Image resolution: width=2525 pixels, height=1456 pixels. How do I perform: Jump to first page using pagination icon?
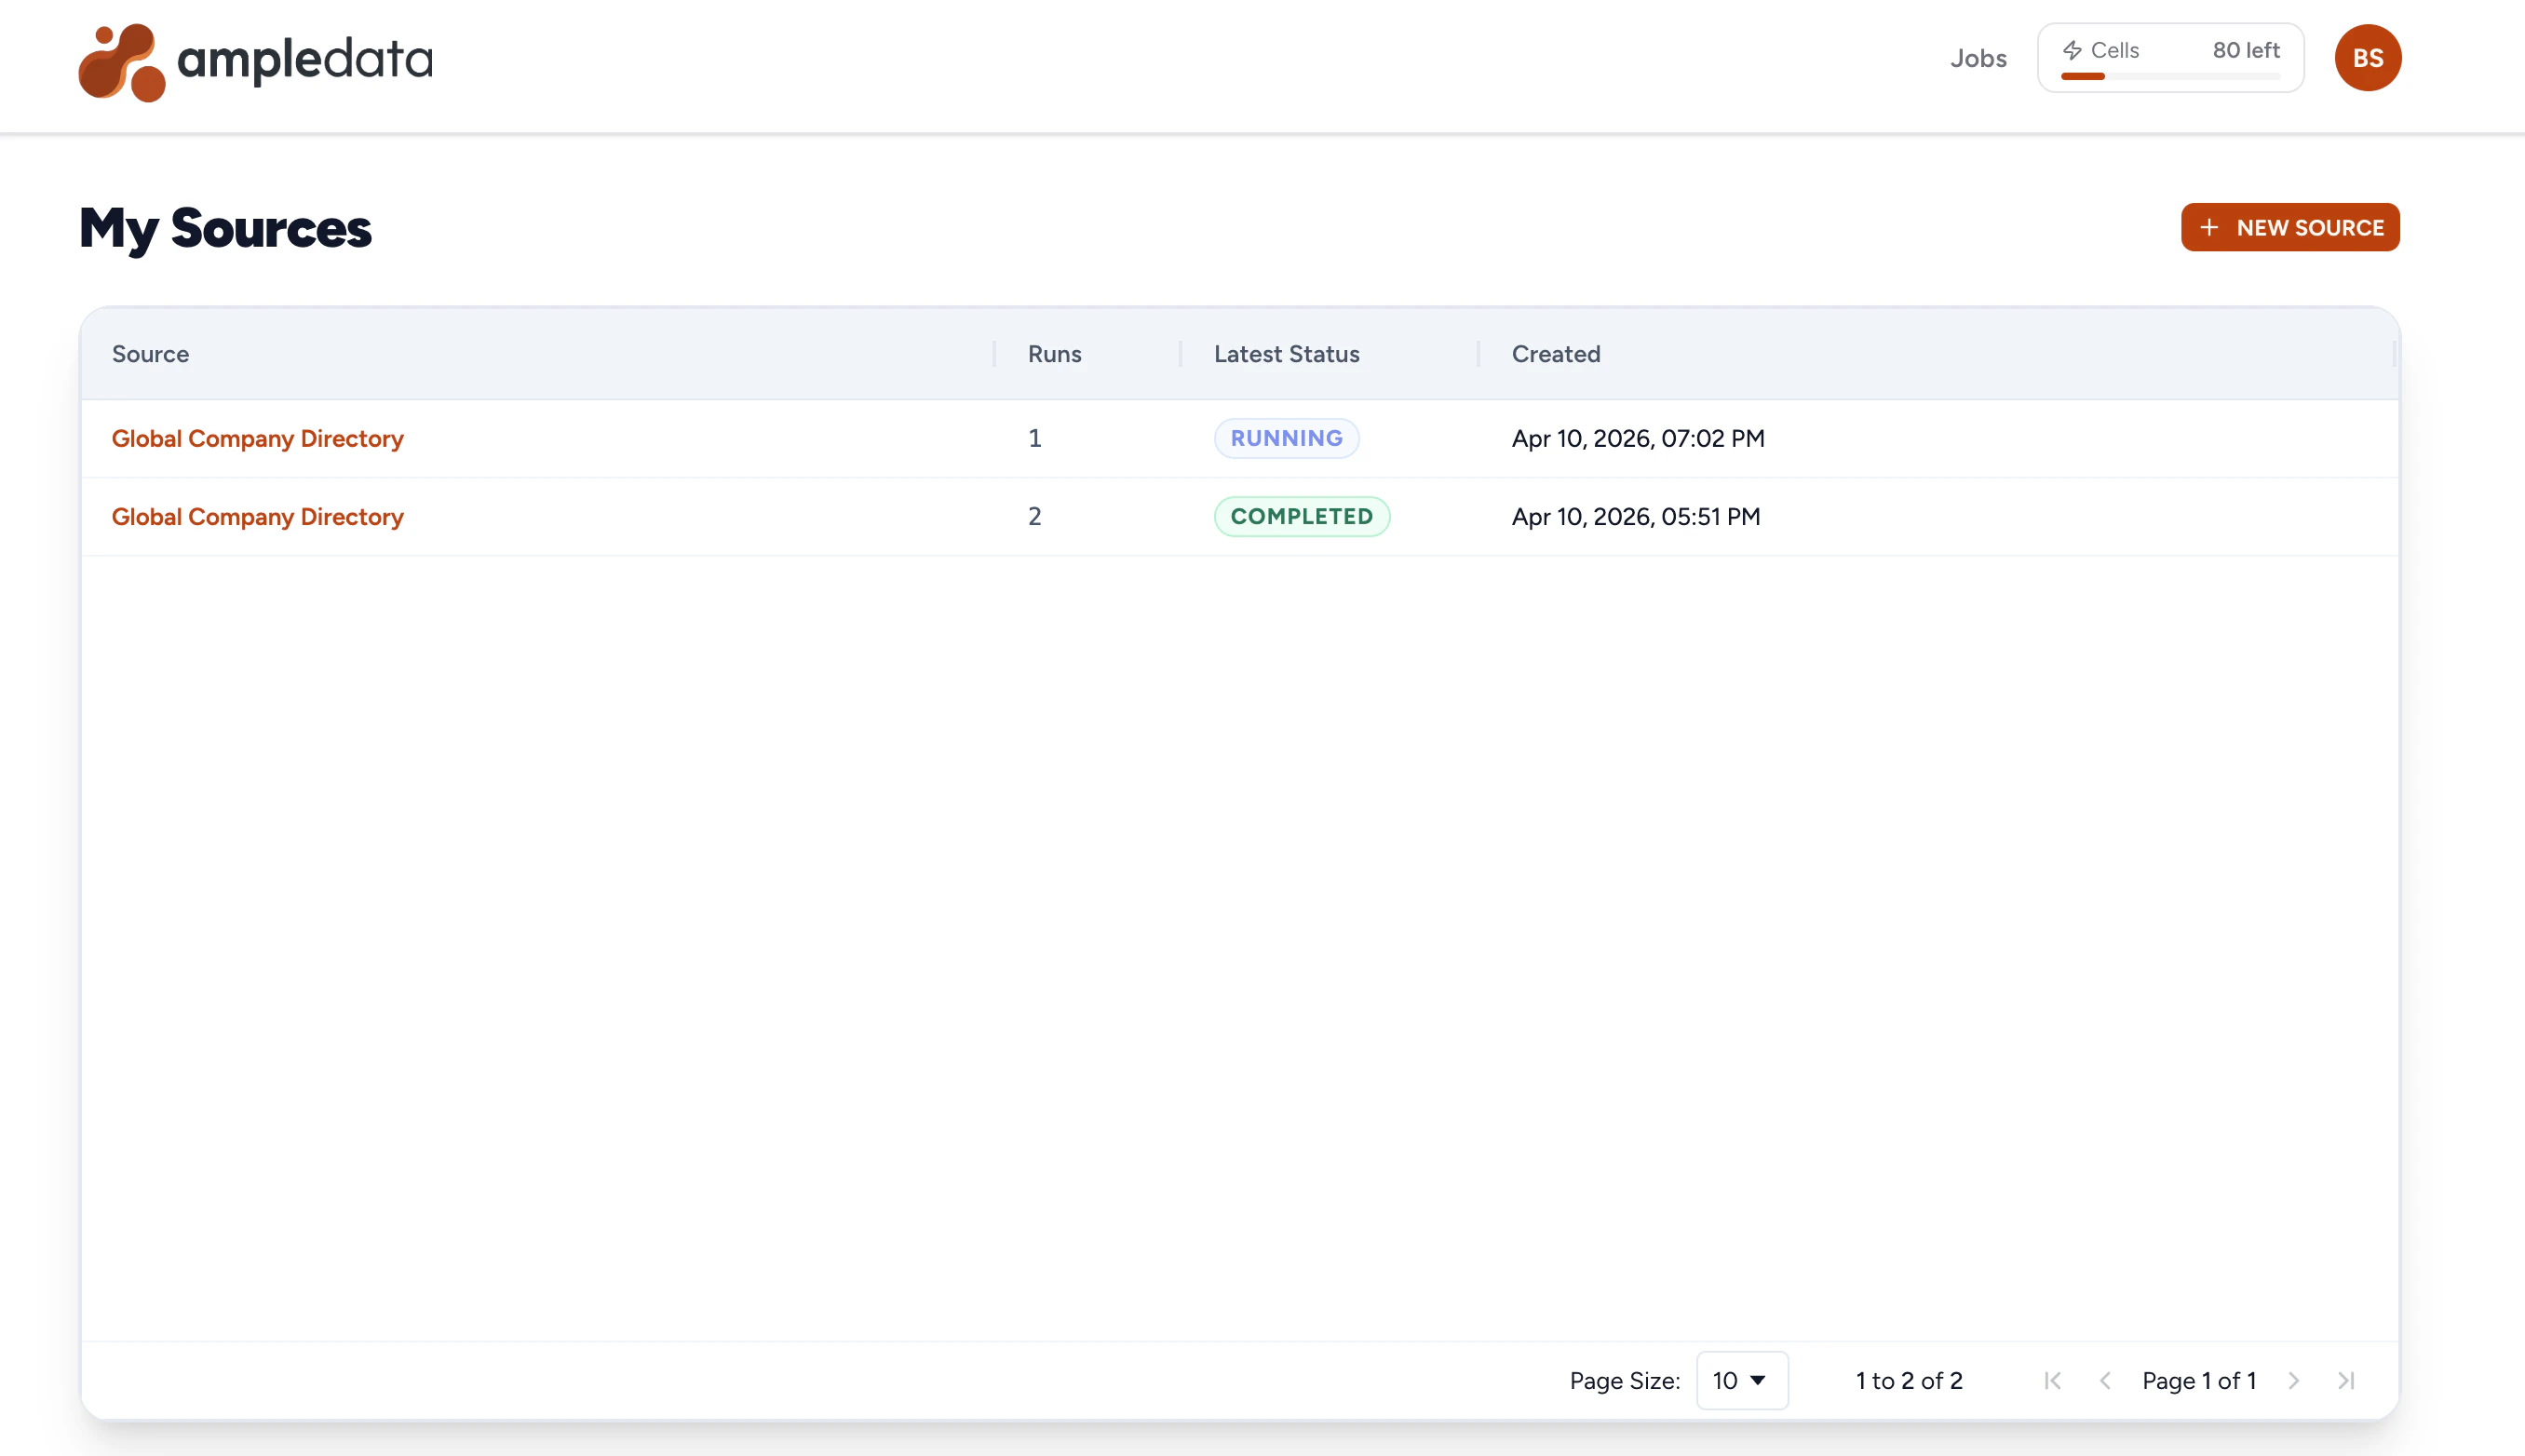click(x=2053, y=1380)
